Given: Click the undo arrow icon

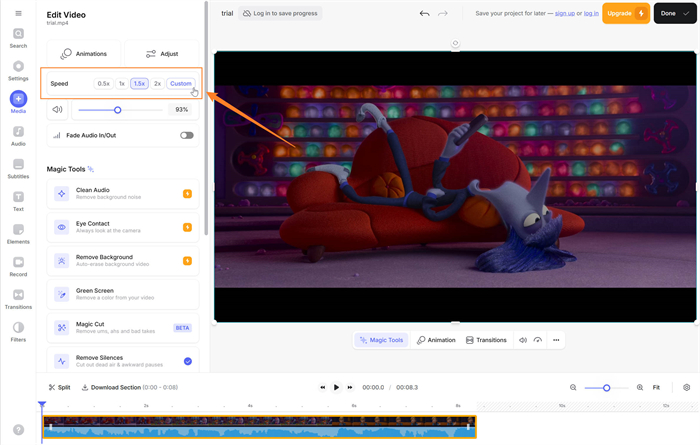Looking at the screenshot, I should pyautogui.click(x=424, y=14).
